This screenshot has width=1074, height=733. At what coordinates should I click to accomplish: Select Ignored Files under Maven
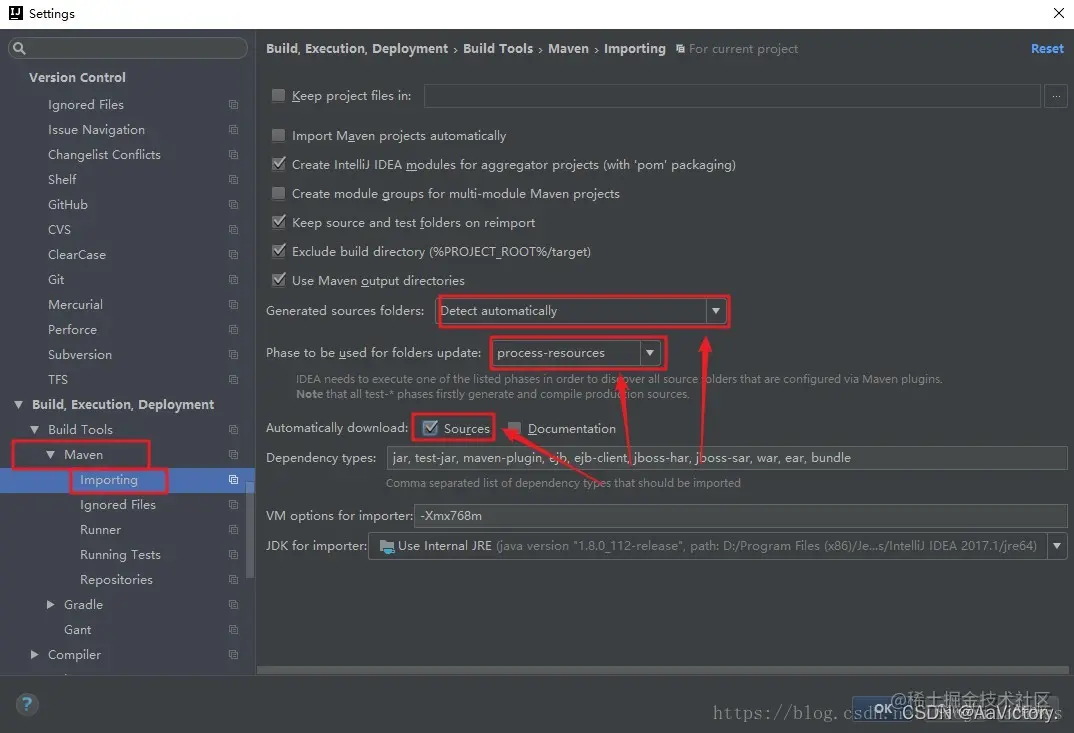click(118, 505)
